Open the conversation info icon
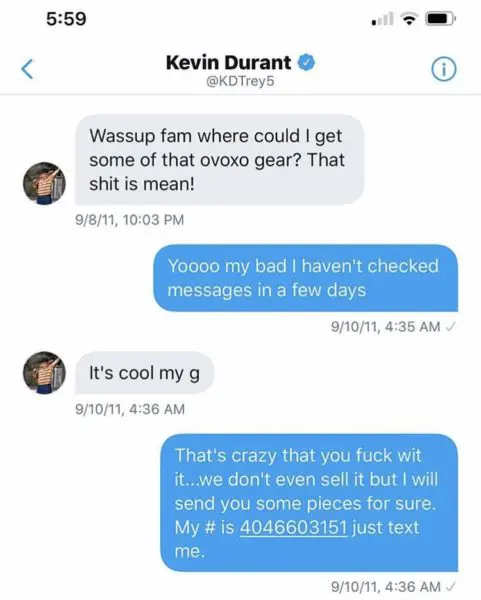 tap(444, 70)
